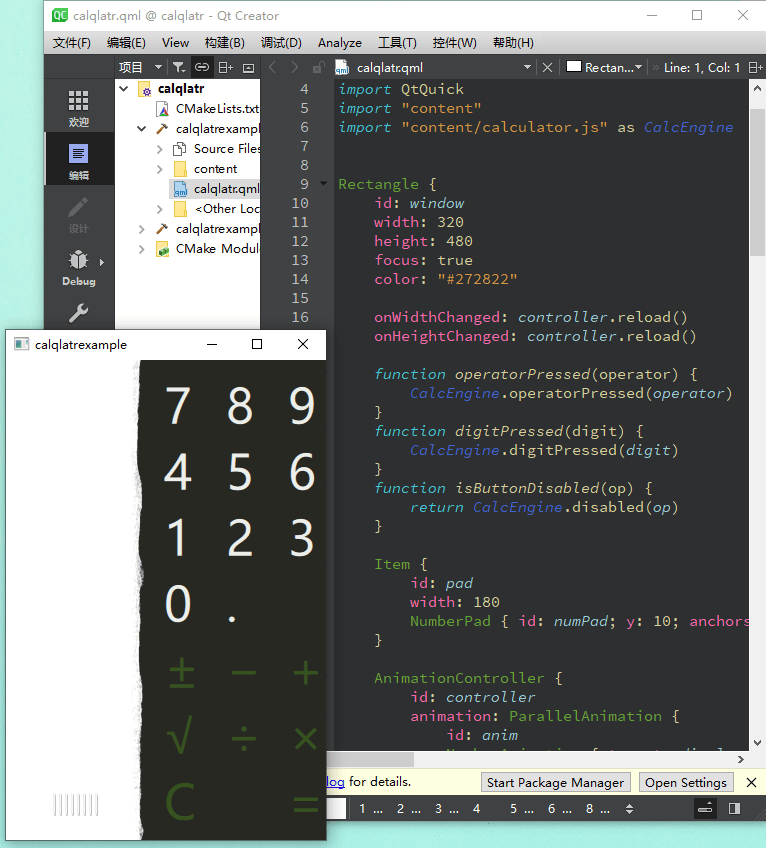Expand the CMake Modules node
766x848 pixels.
point(142,249)
